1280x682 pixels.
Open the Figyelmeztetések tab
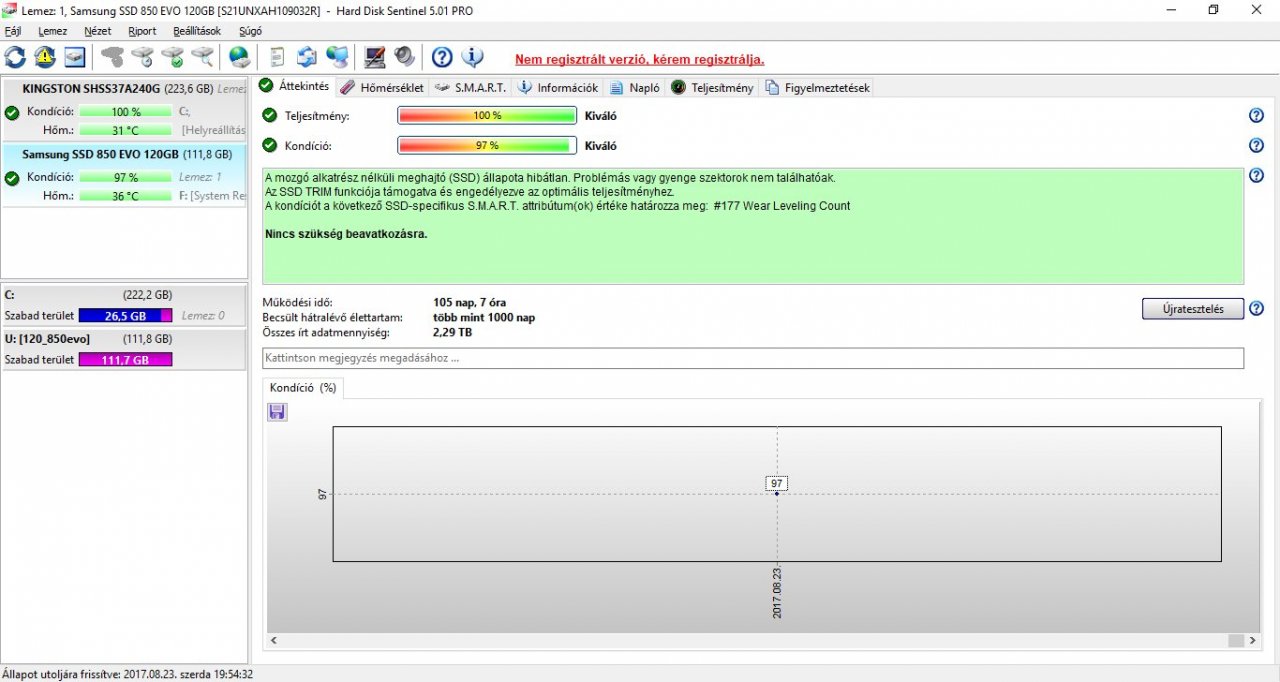[818, 88]
